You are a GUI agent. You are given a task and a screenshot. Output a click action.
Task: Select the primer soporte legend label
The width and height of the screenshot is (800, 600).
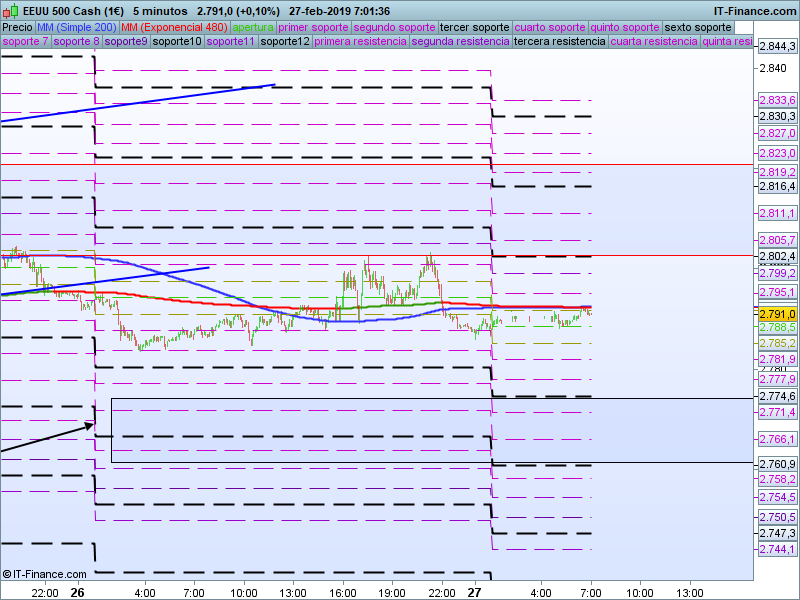(x=314, y=27)
